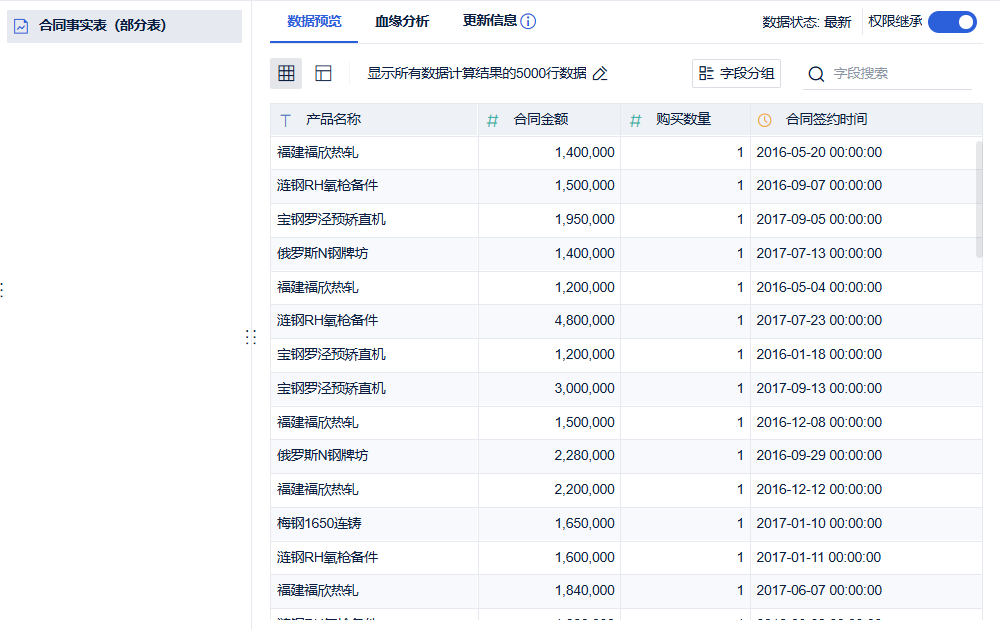Click the info icon beside 更新信息
This screenshot has height=630, width=1000.
526,19
